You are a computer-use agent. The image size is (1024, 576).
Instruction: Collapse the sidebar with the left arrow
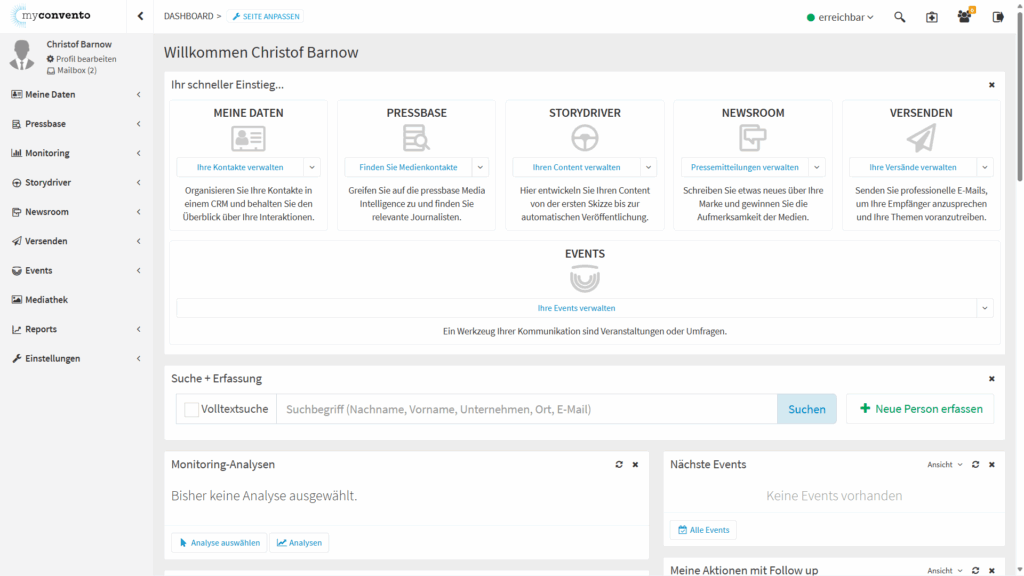pyautogui.click(x=140, y=16)
